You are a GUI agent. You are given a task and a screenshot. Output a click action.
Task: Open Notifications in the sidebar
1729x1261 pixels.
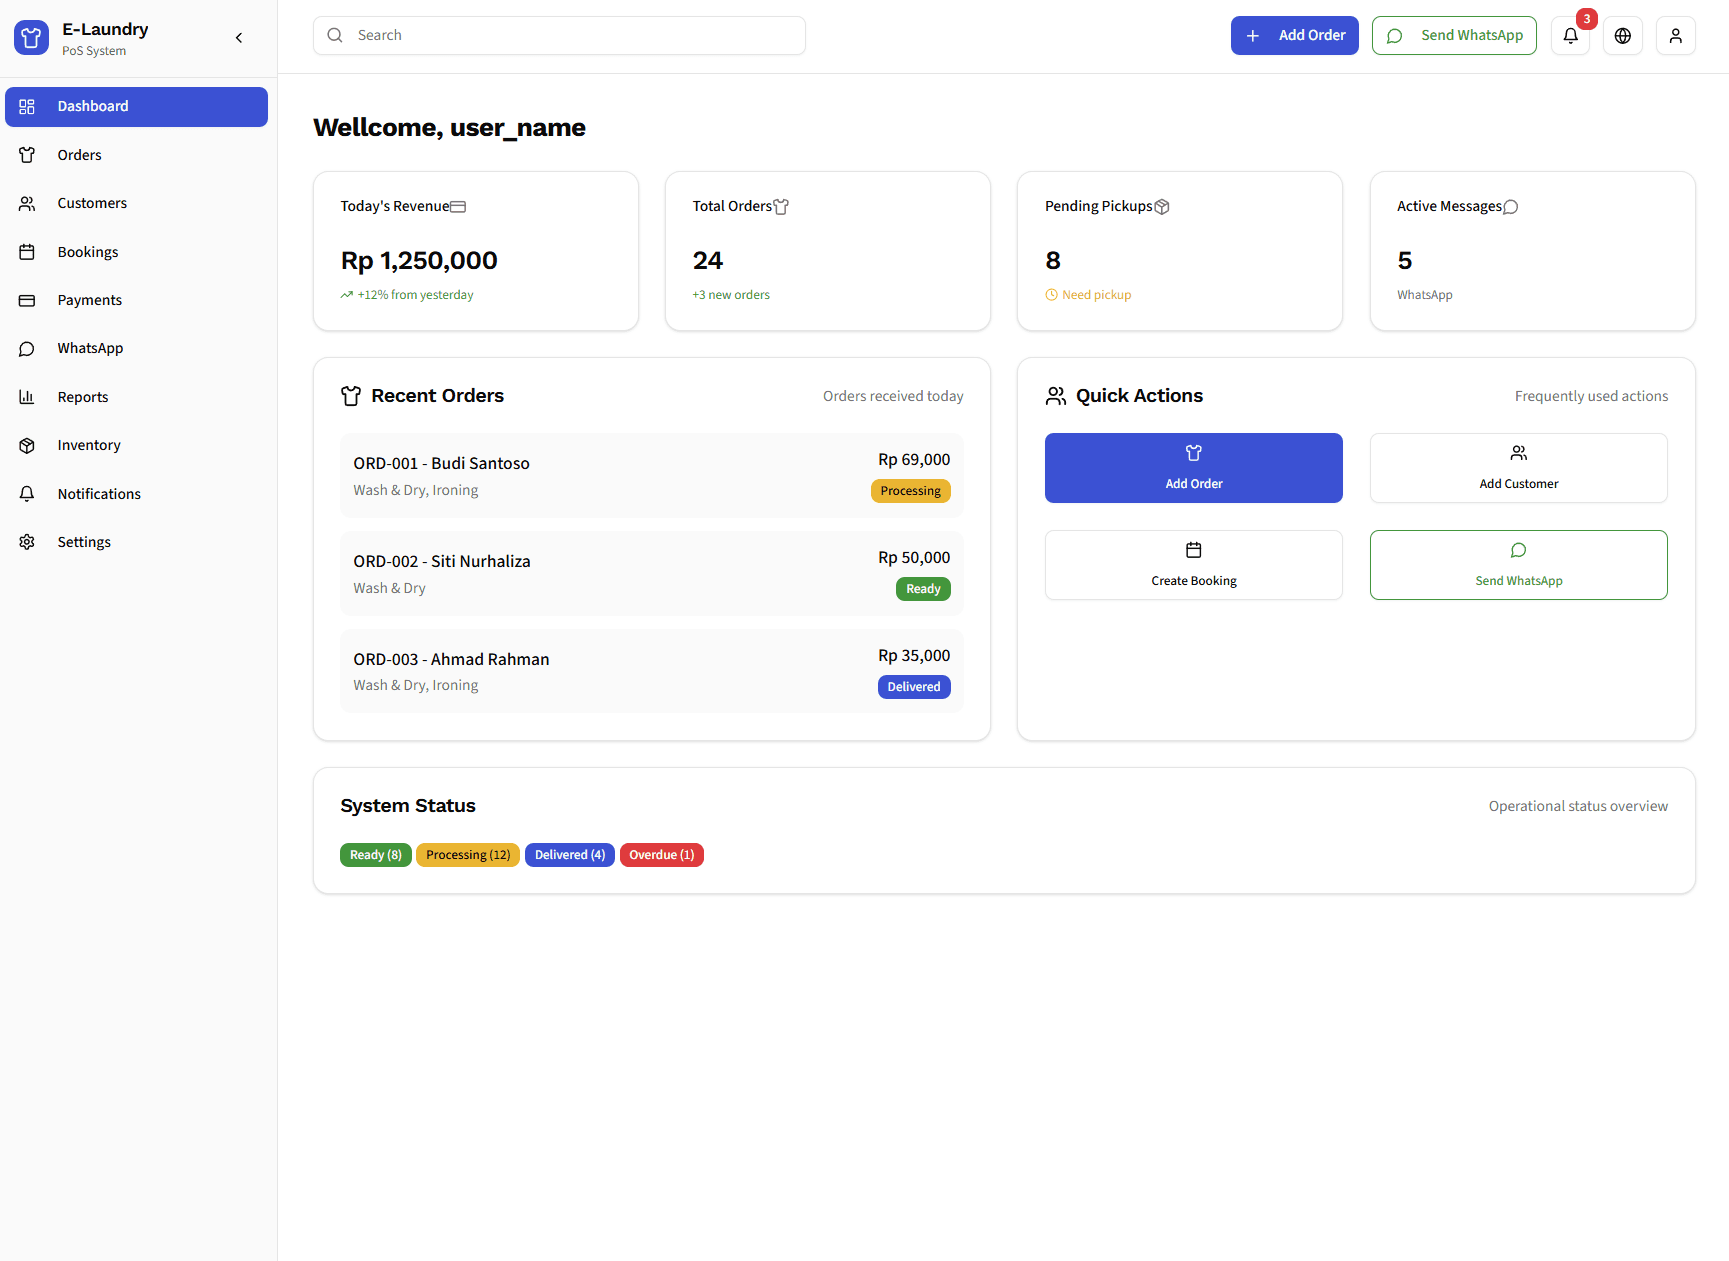136,494
